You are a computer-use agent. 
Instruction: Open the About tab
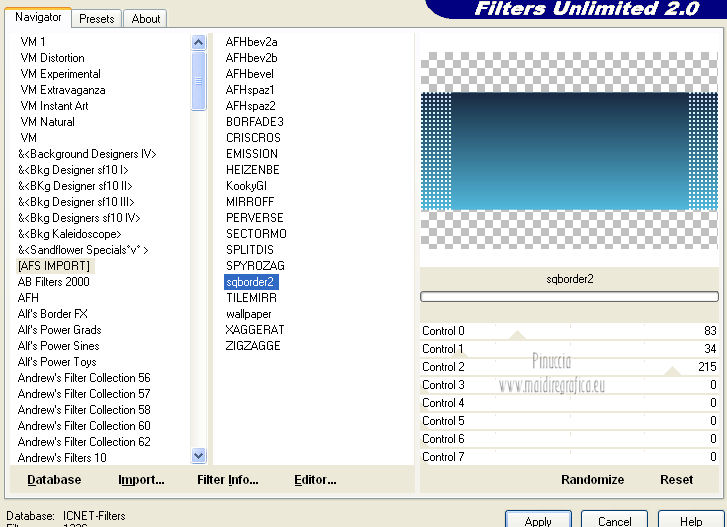click(x=146, y=19)
